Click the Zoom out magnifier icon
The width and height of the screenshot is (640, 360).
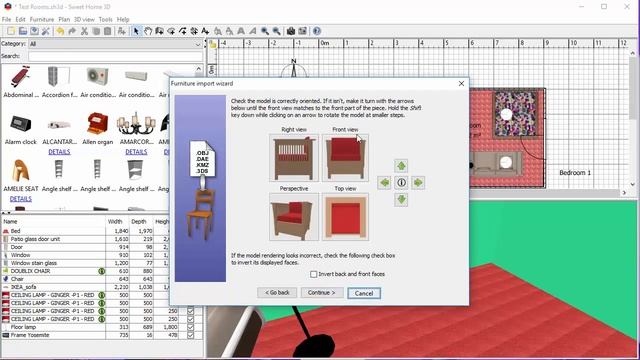276,31
